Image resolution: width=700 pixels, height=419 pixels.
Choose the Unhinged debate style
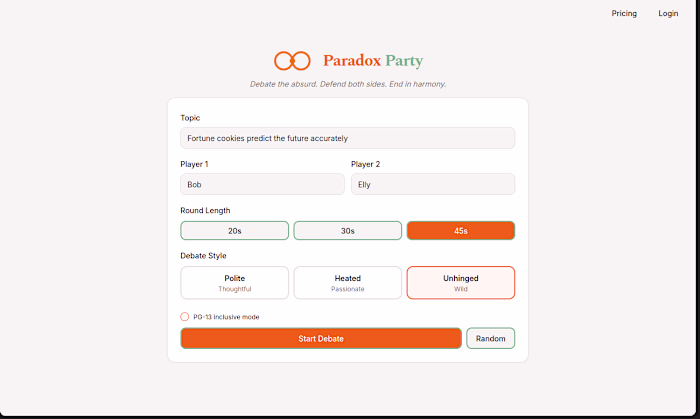460,282
